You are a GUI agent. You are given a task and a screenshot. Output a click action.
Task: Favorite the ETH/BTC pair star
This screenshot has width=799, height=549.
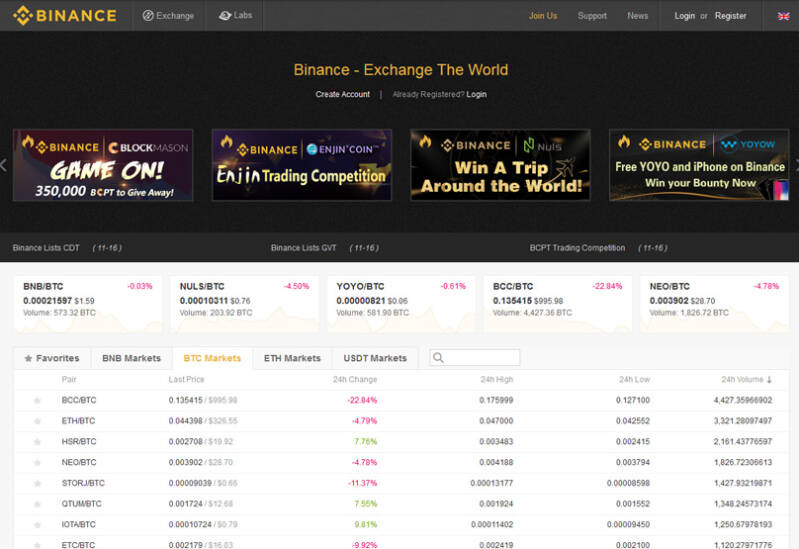[x=37, y=421]
